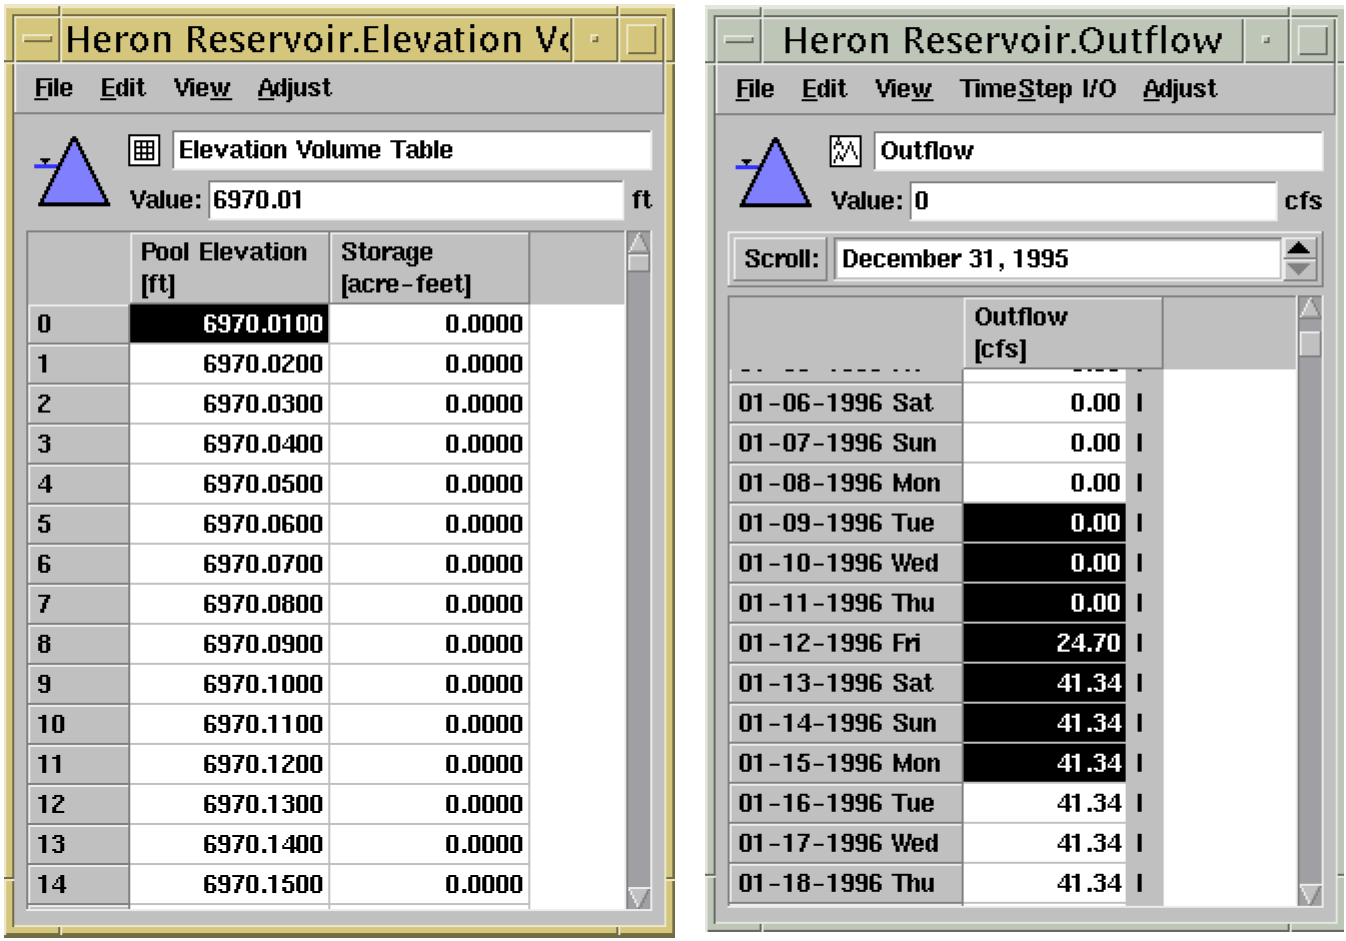Click the Pool Elevation column header

click(229, 267)
